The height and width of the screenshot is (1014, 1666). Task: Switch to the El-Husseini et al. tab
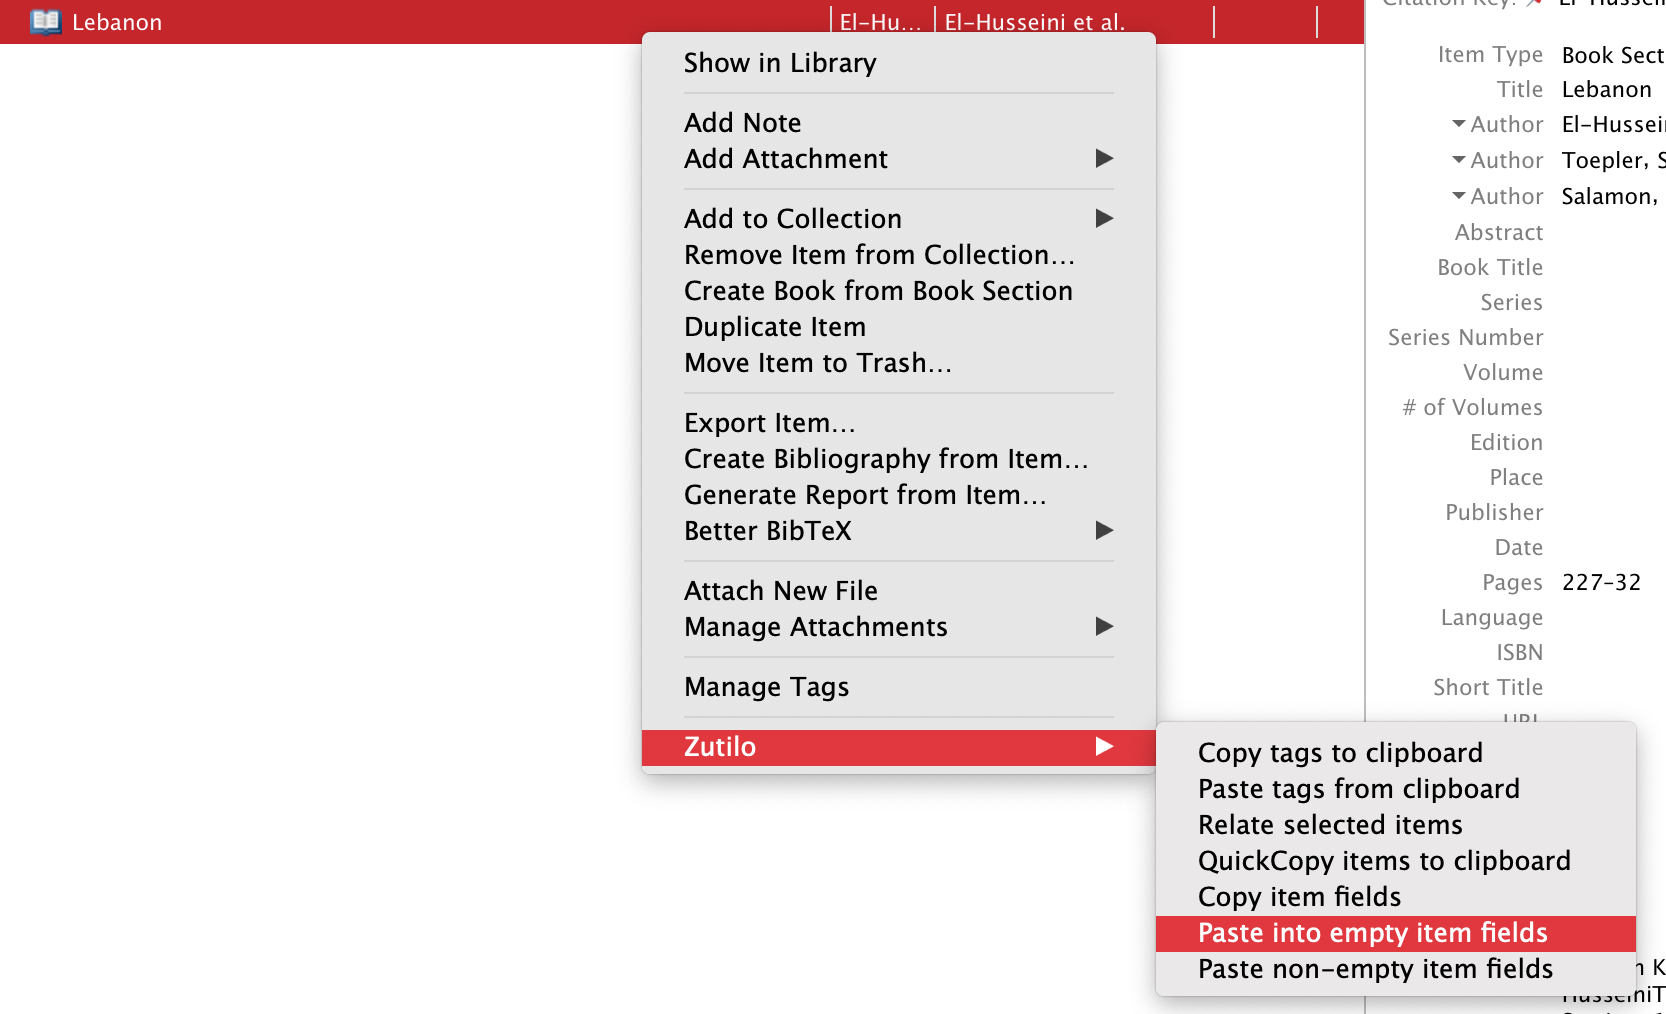point(1033,20)
